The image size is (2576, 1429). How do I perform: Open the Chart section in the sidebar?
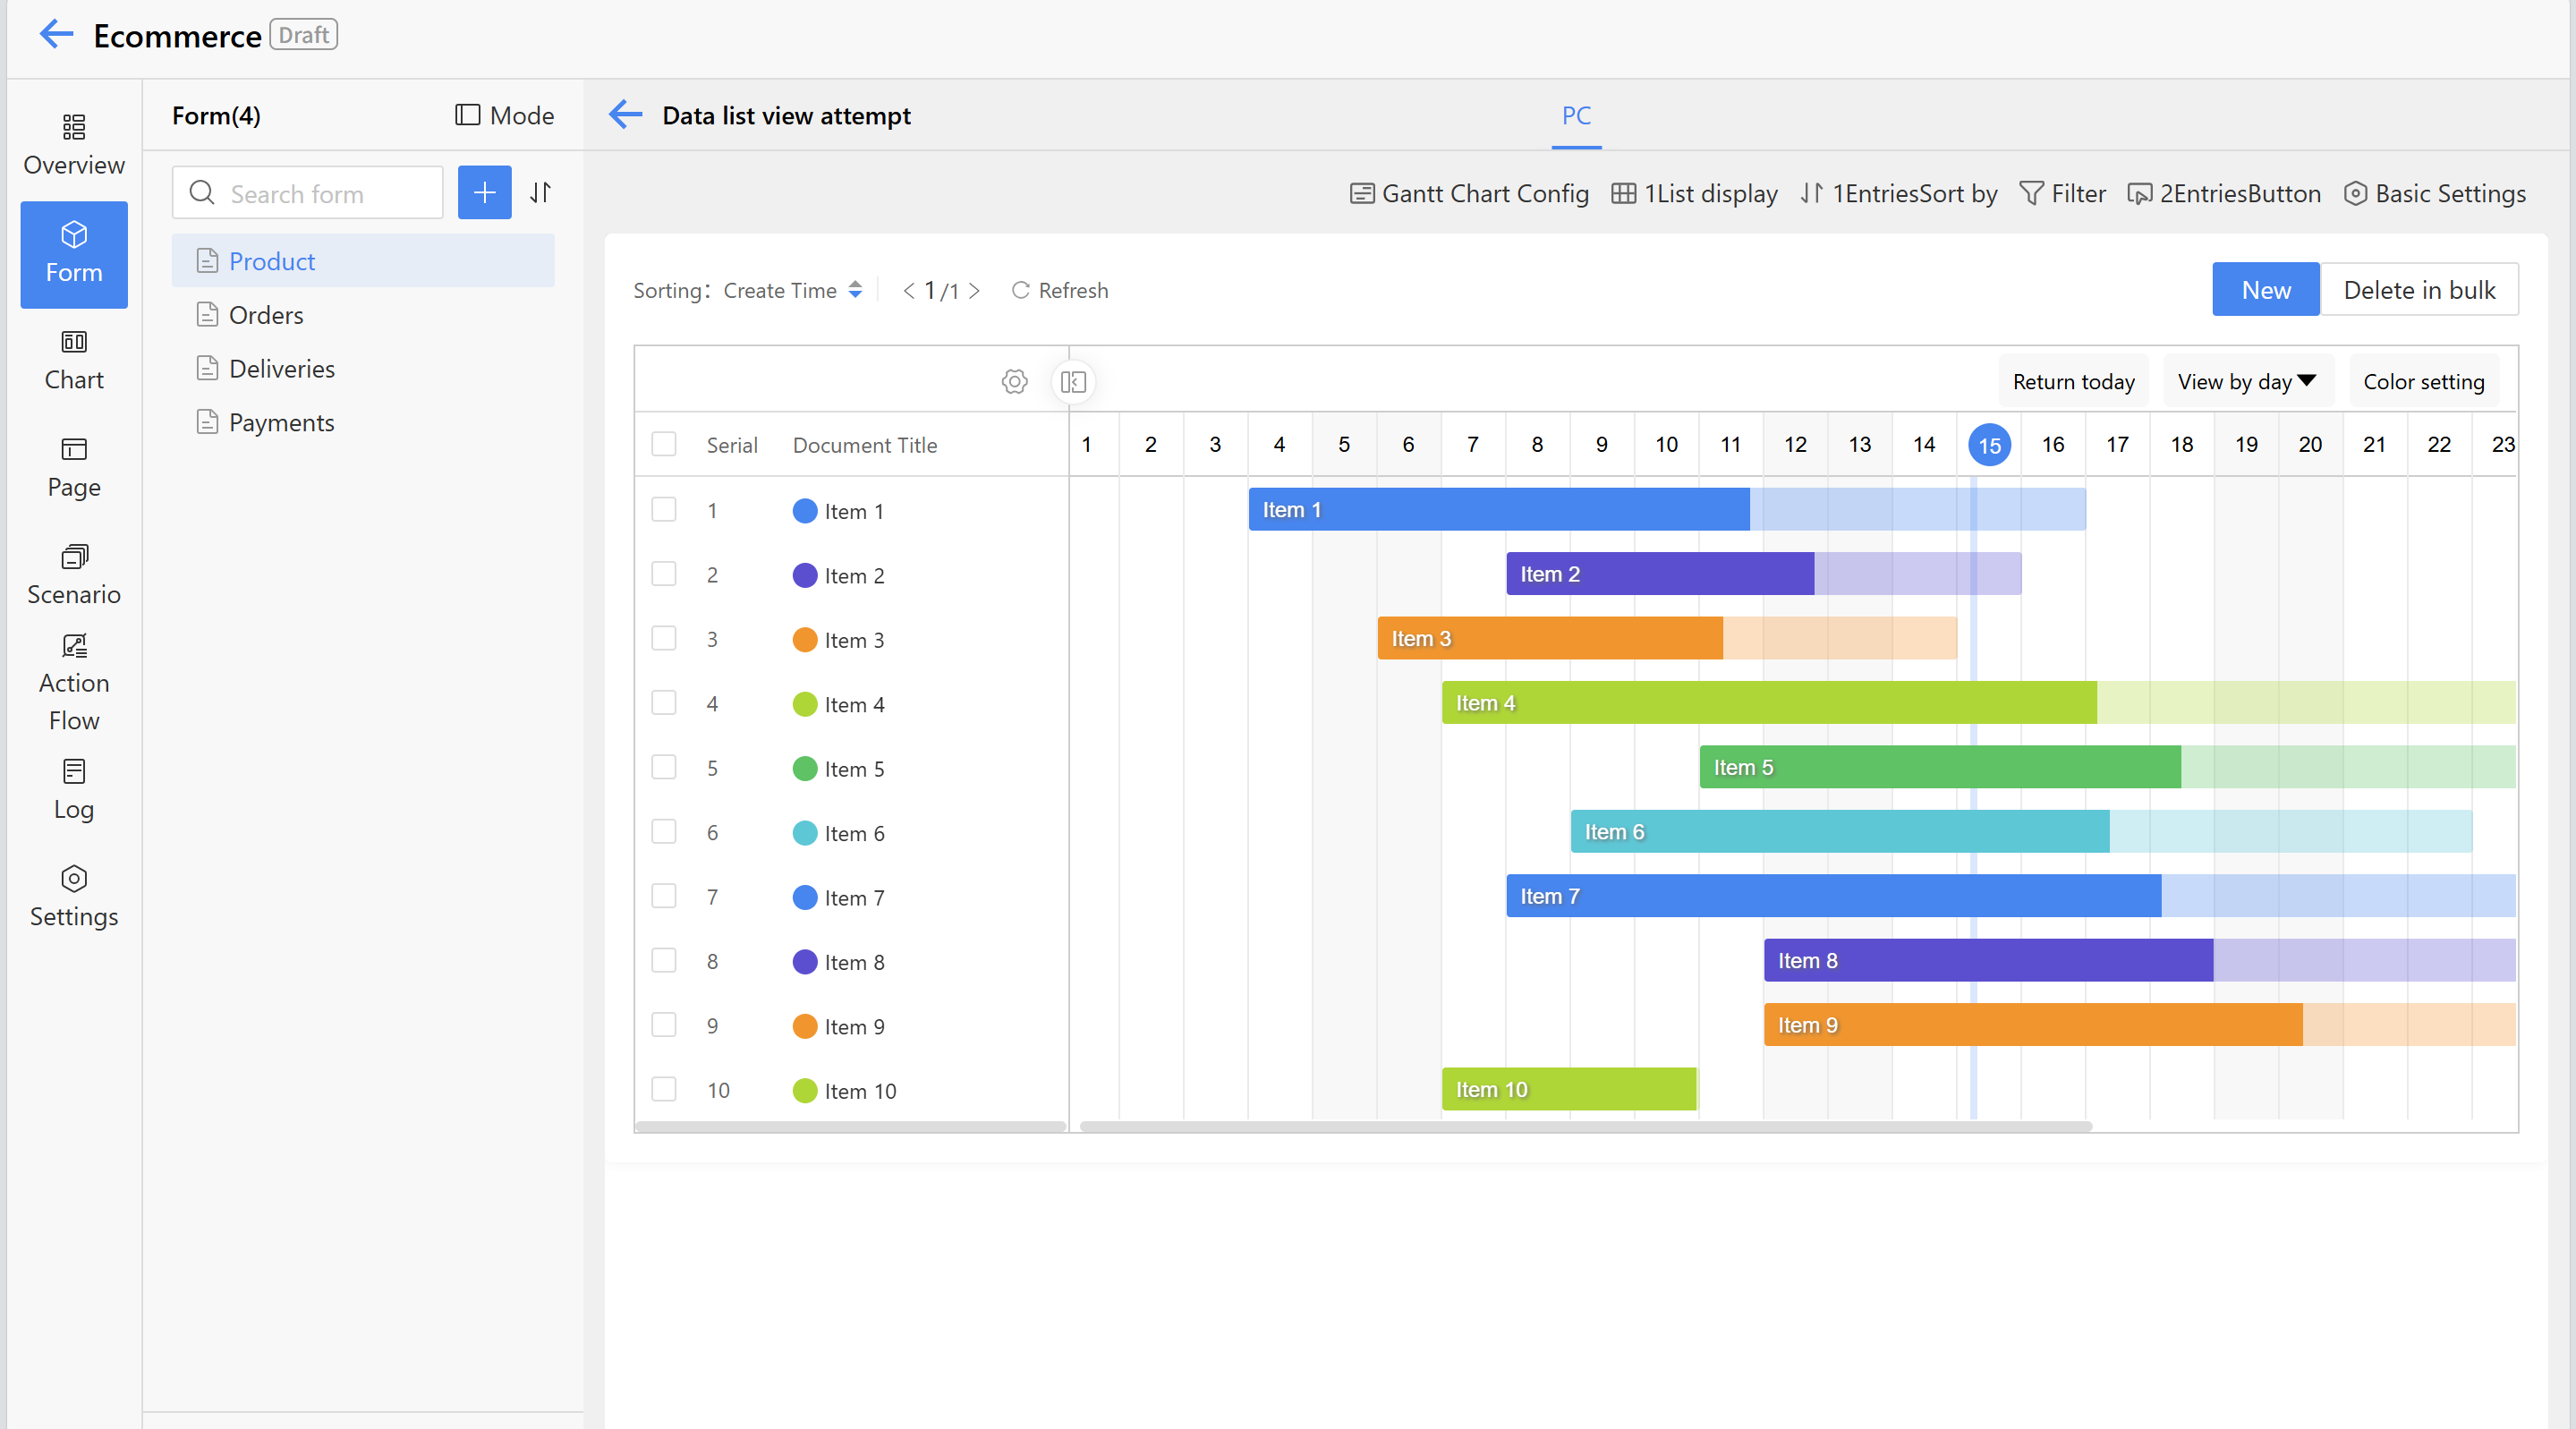[74, 360]
